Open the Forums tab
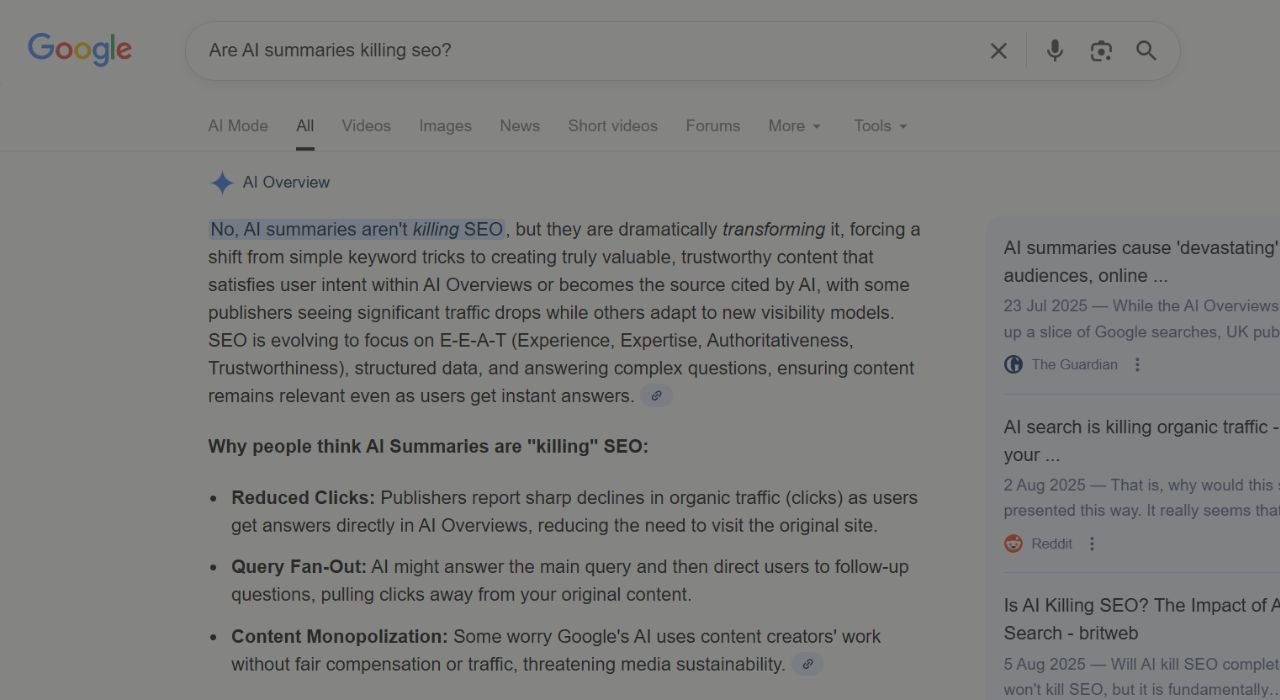 712,126
